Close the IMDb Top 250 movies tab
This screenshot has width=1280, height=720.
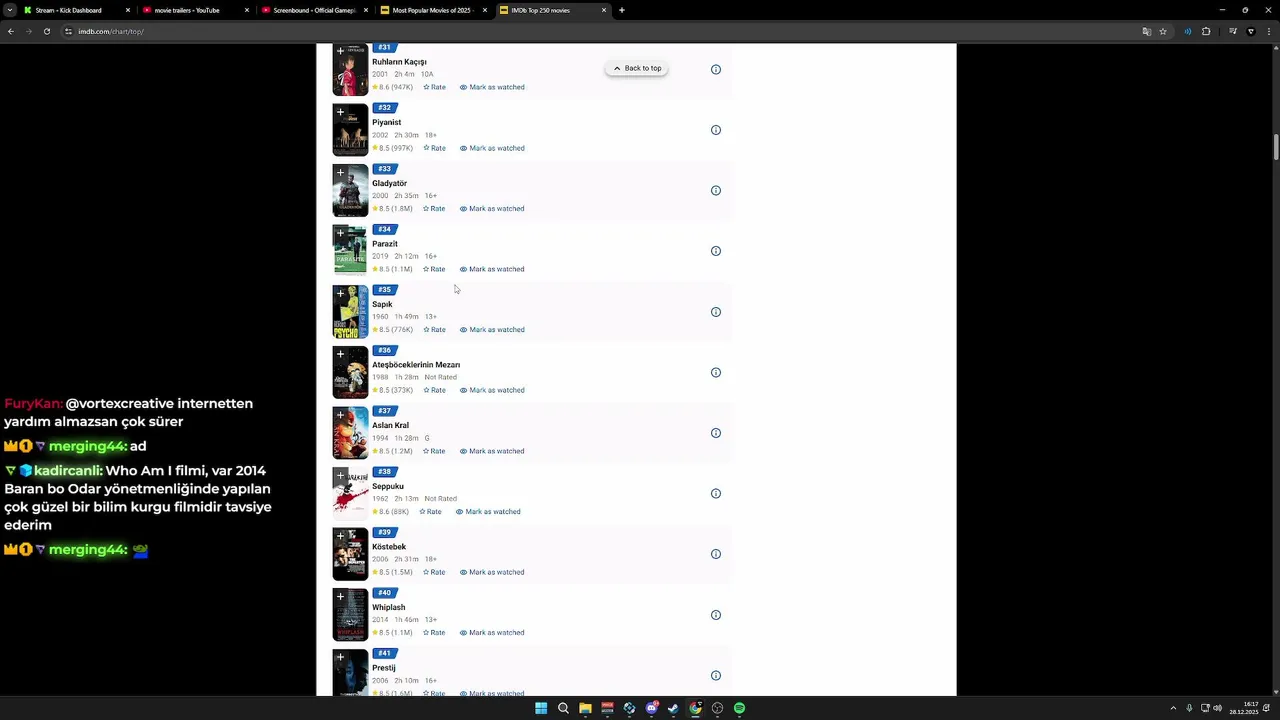pos(604,10)
